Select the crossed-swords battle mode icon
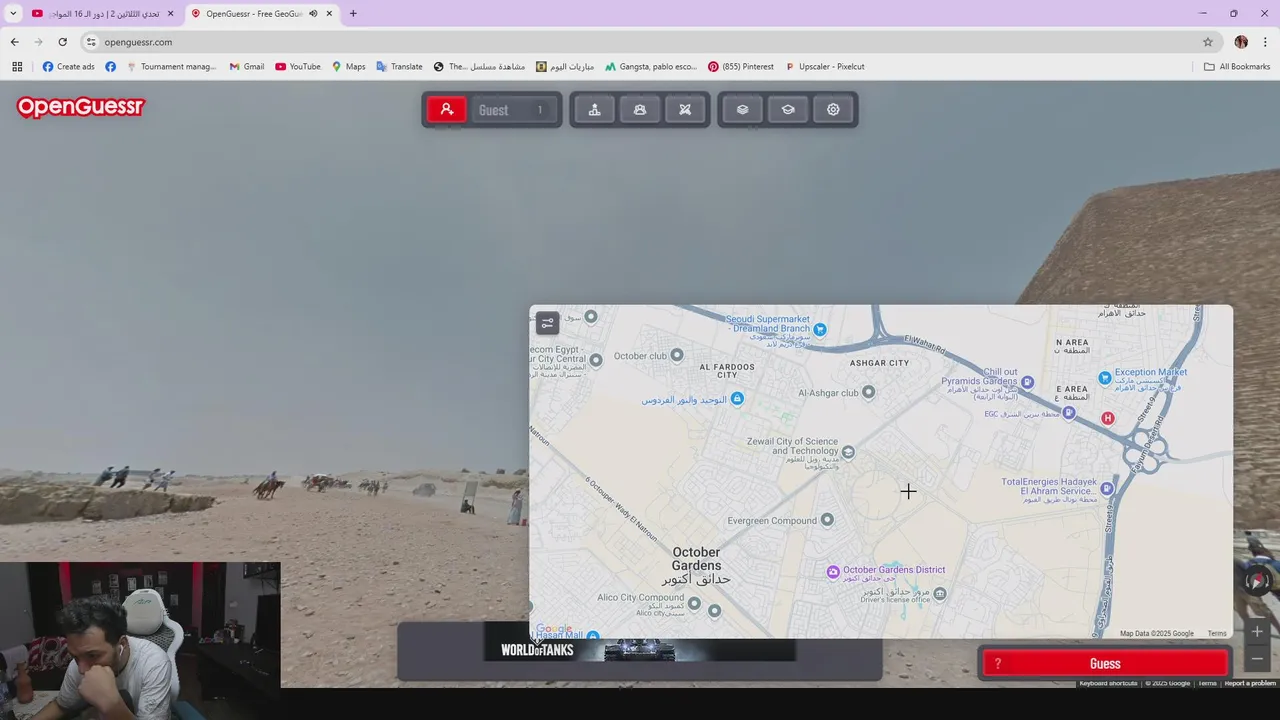 click(x=685, y=110)
